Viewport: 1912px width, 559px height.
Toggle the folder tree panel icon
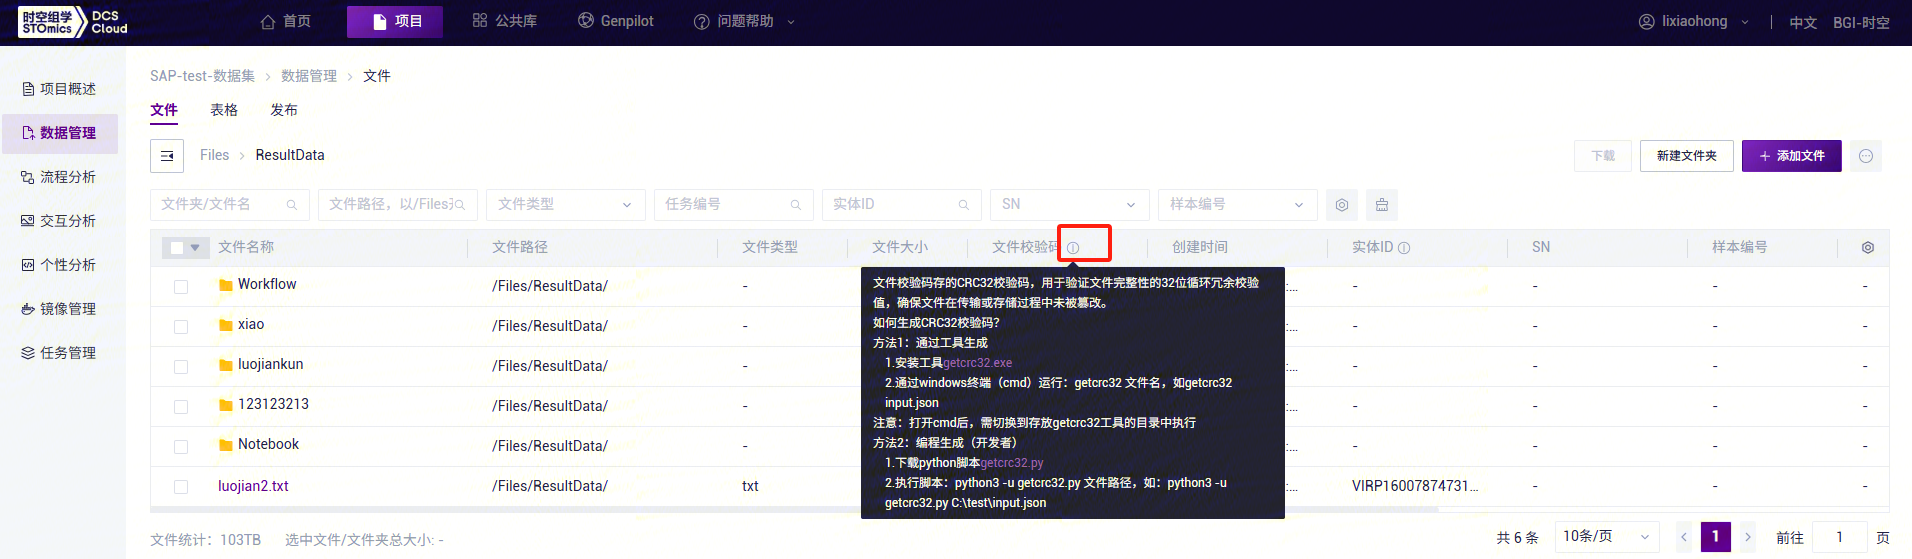coord(167,156)
